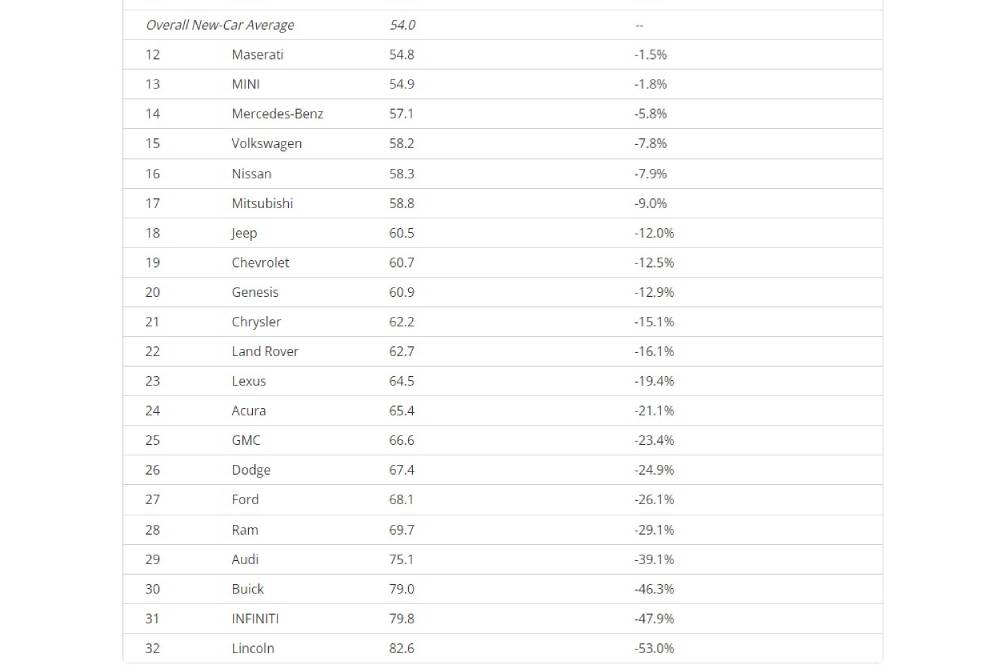The width and height of the screenshot is (1000, 667).
Task: Click the Mitsubishi table entry
Action: pos(262,203)
